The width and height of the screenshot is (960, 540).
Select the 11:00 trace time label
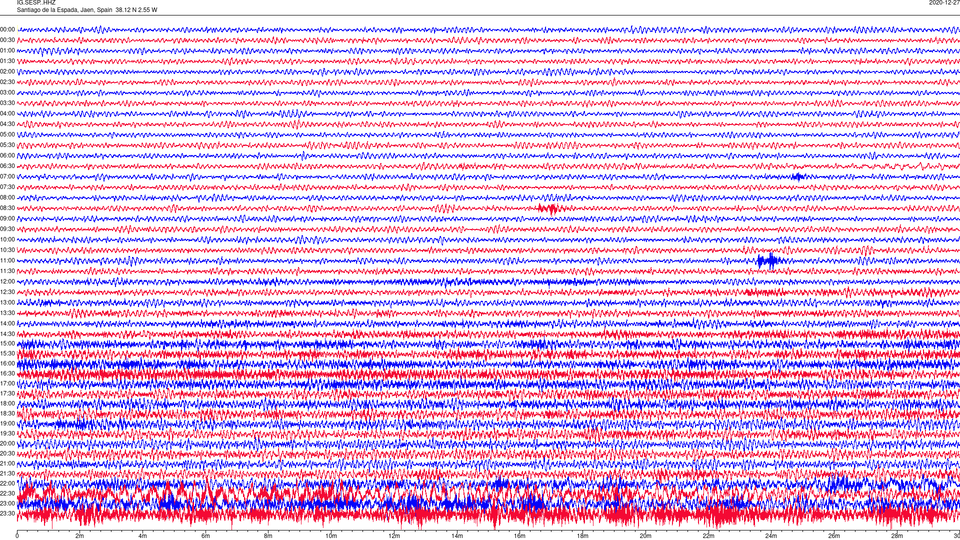coord(7,260)
